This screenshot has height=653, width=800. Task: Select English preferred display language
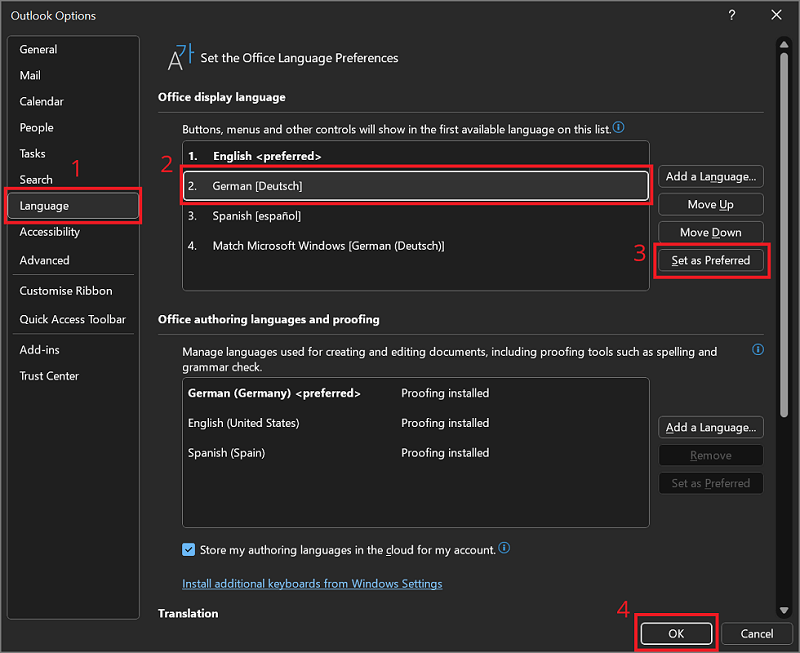click(x=416, y=156)
